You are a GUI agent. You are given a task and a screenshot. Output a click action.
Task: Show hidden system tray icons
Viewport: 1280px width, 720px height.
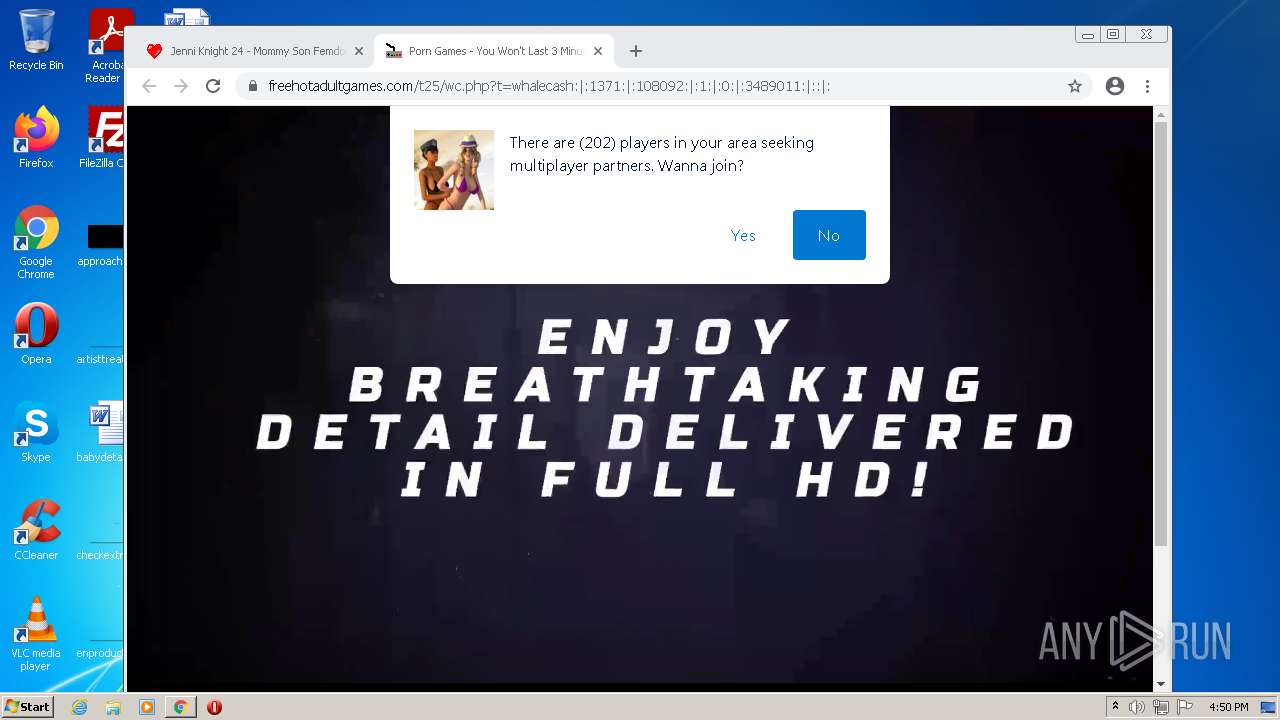(x=1115, y=707)
